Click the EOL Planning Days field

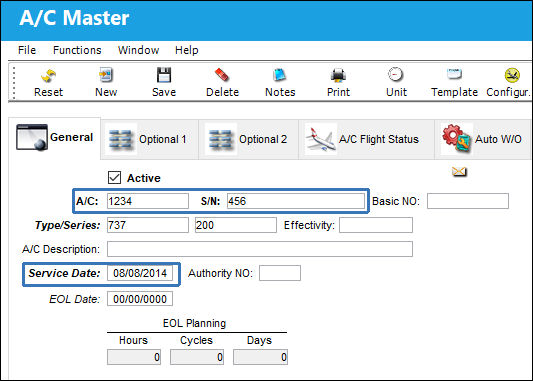coord(260,357)
